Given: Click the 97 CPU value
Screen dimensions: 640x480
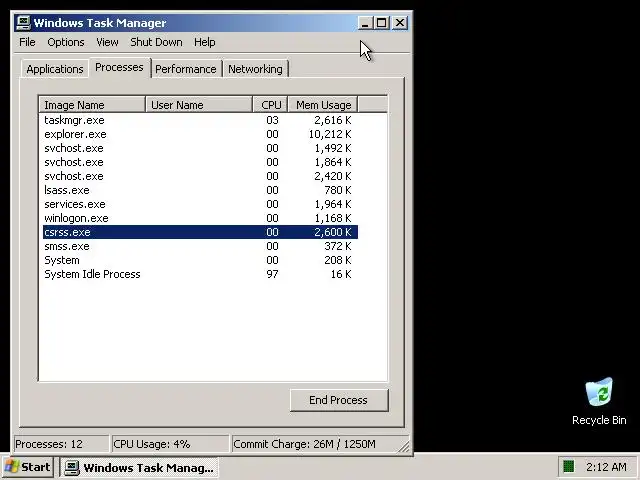Looking at the screenshot, I should pyautogui.click(x=272, y=274).
